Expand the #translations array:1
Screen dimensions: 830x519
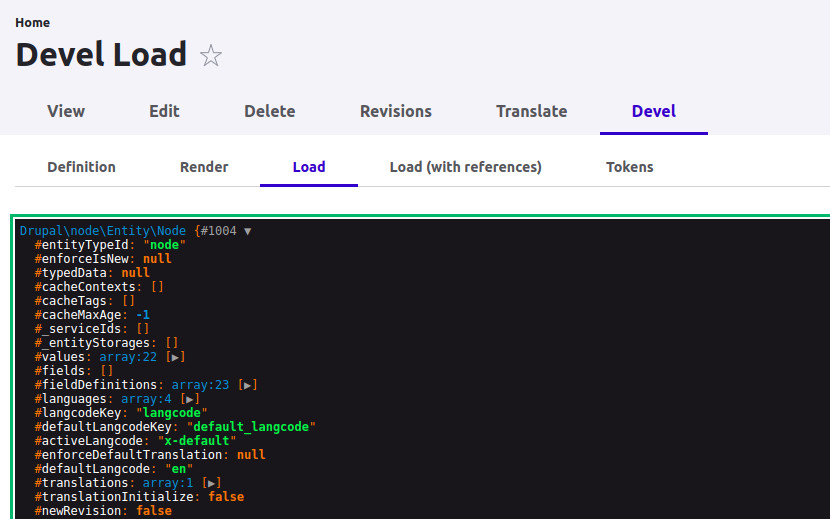click(211, 484)
